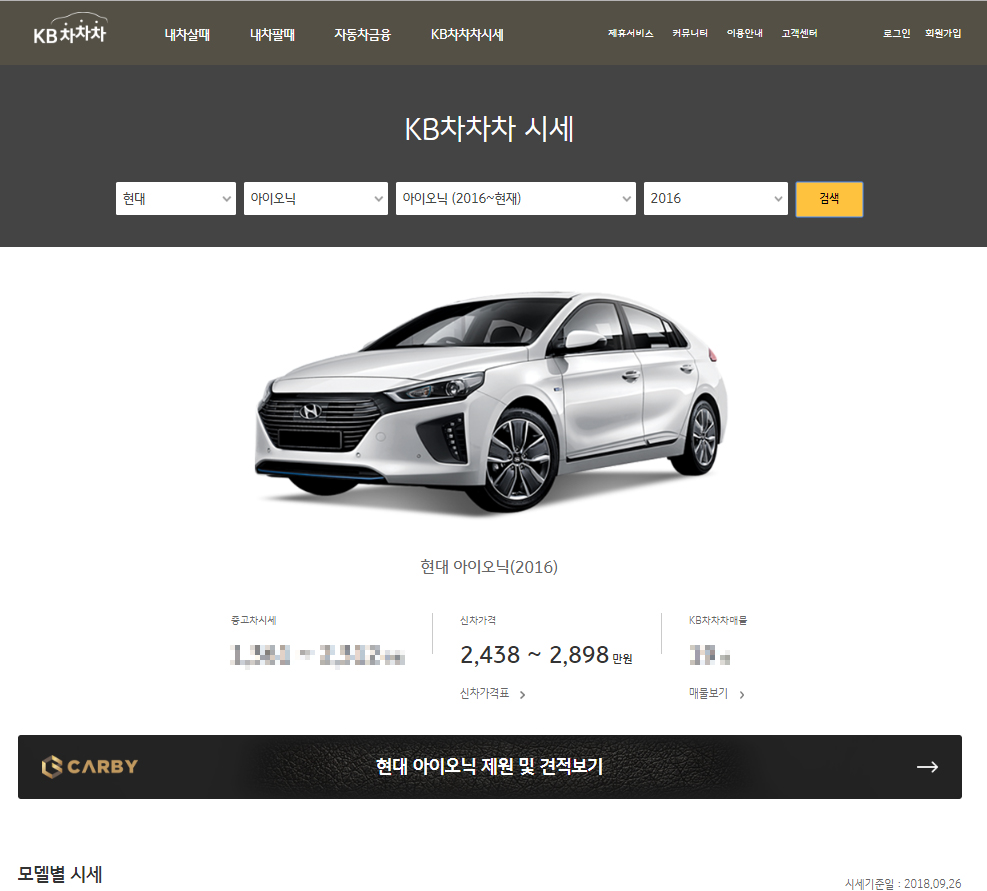The height and width of the screenshot is (891, 987).
Task: Click the 모델별 시세 heading
Action: 60,874
